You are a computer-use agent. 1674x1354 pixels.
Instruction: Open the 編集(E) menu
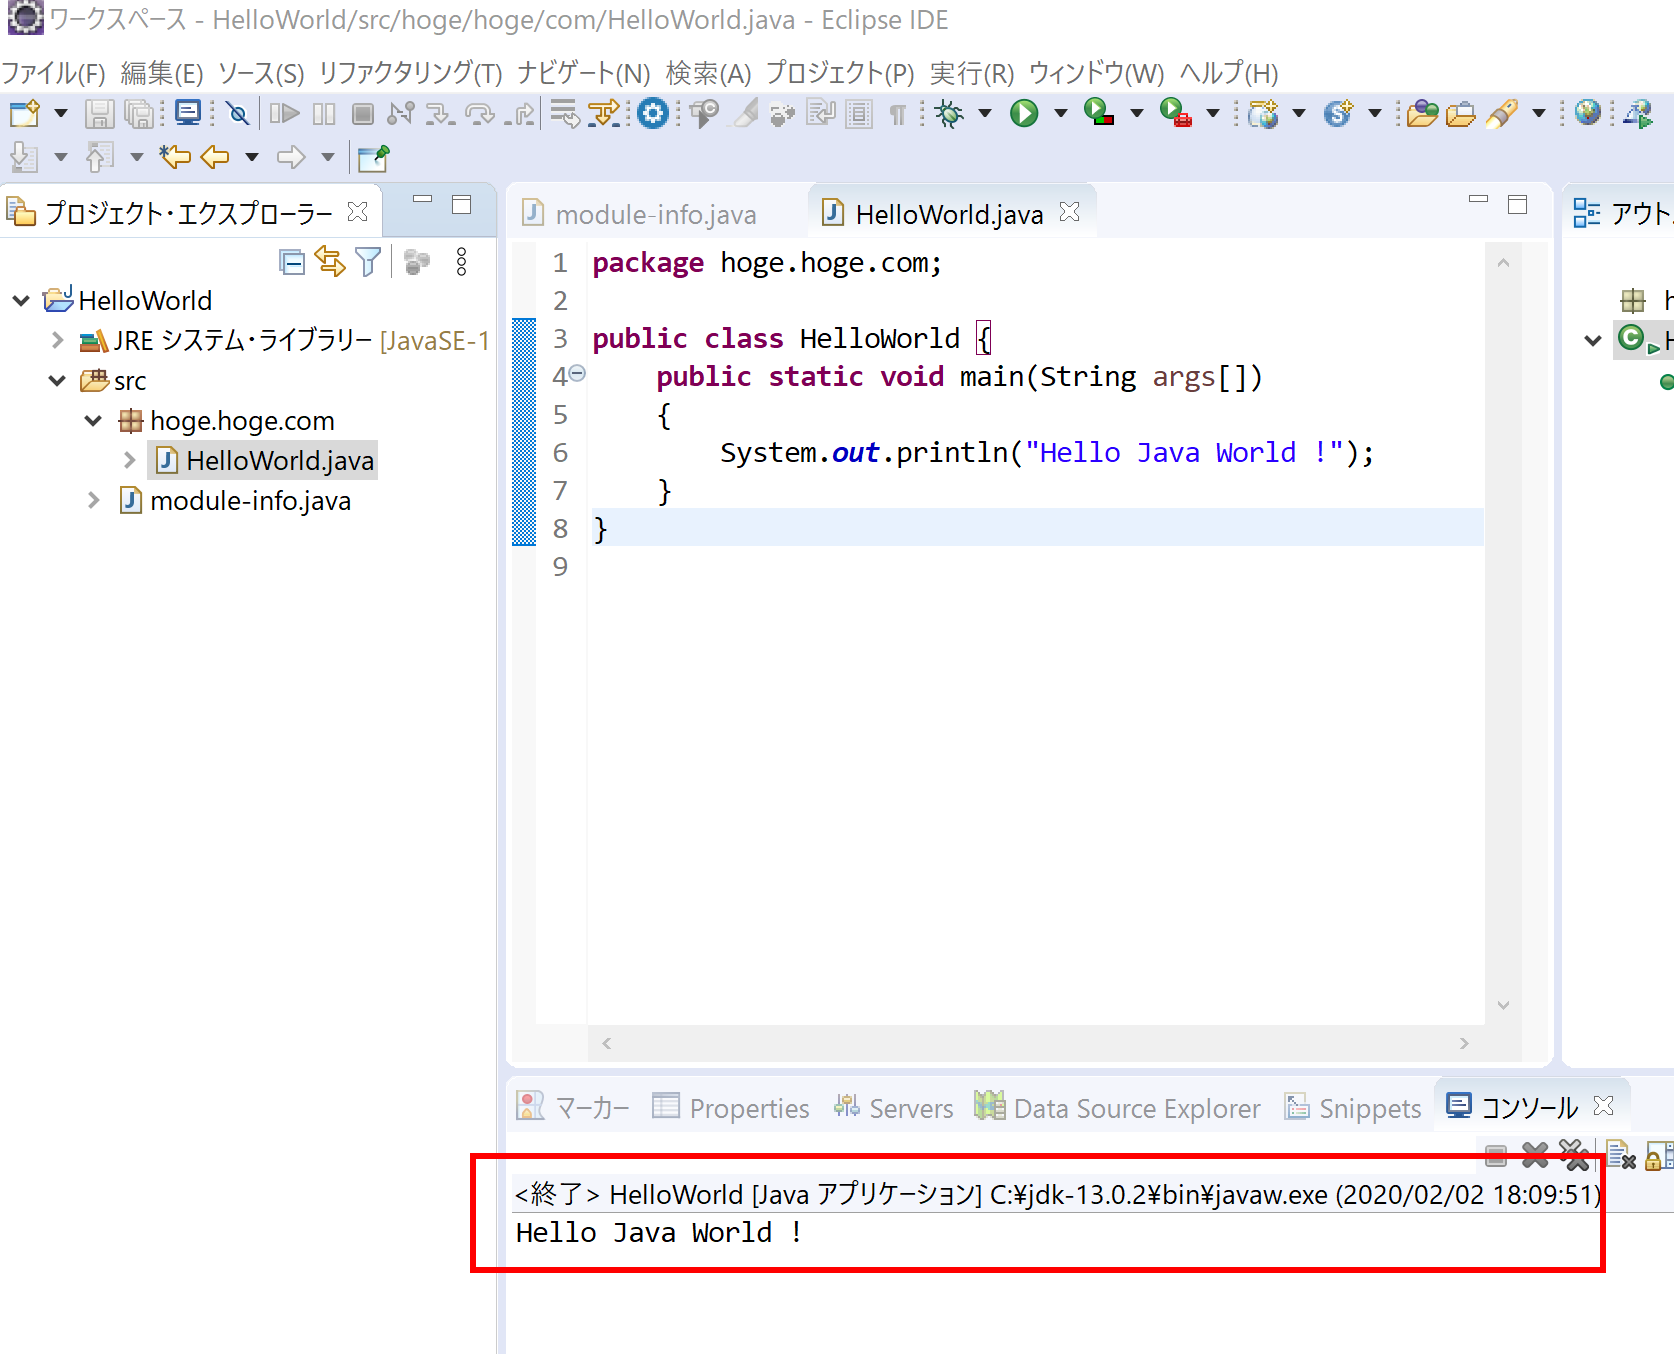pyautogui.click(x=162, y=73)
